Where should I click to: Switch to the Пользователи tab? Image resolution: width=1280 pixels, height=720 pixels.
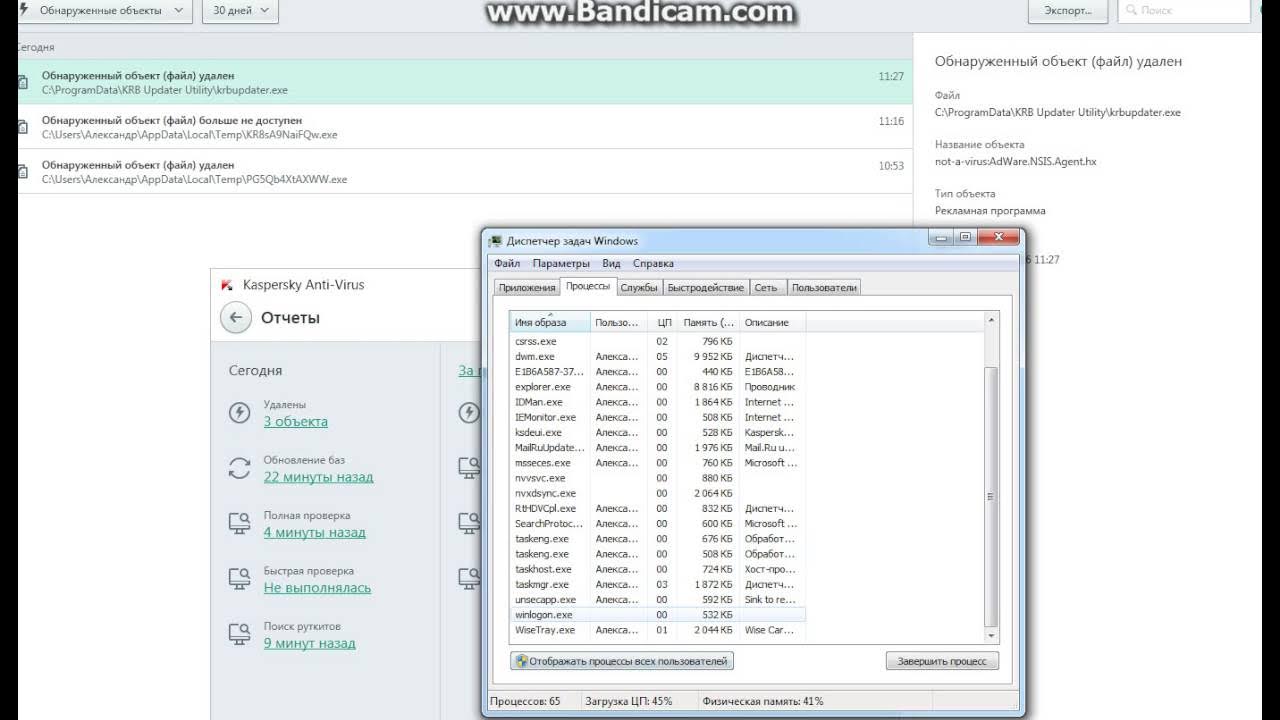coord(824,288)
